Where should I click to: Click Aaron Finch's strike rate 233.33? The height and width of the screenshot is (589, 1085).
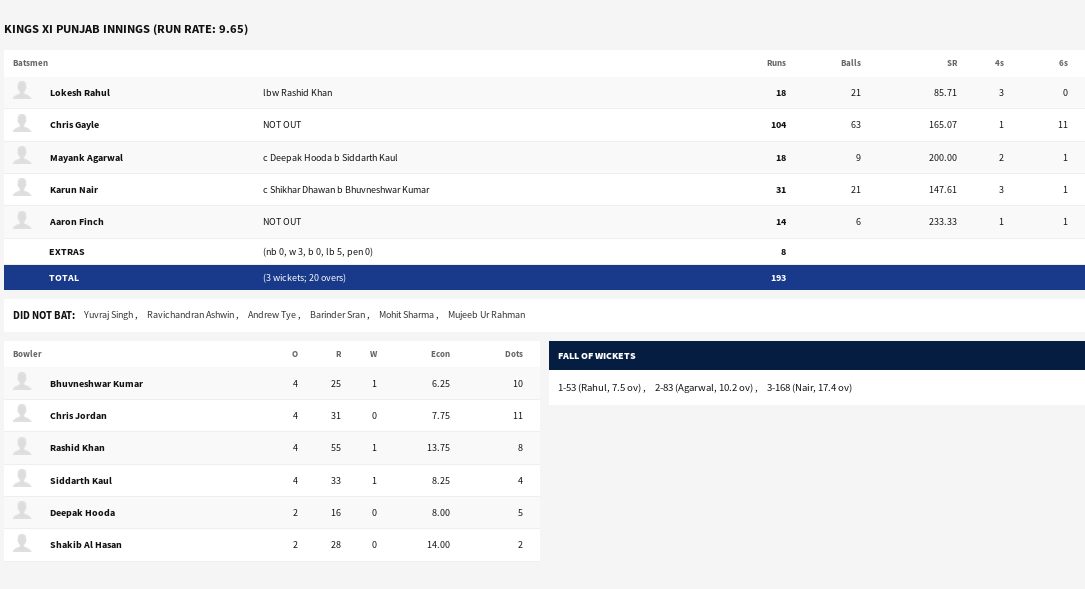coord(942,222)
